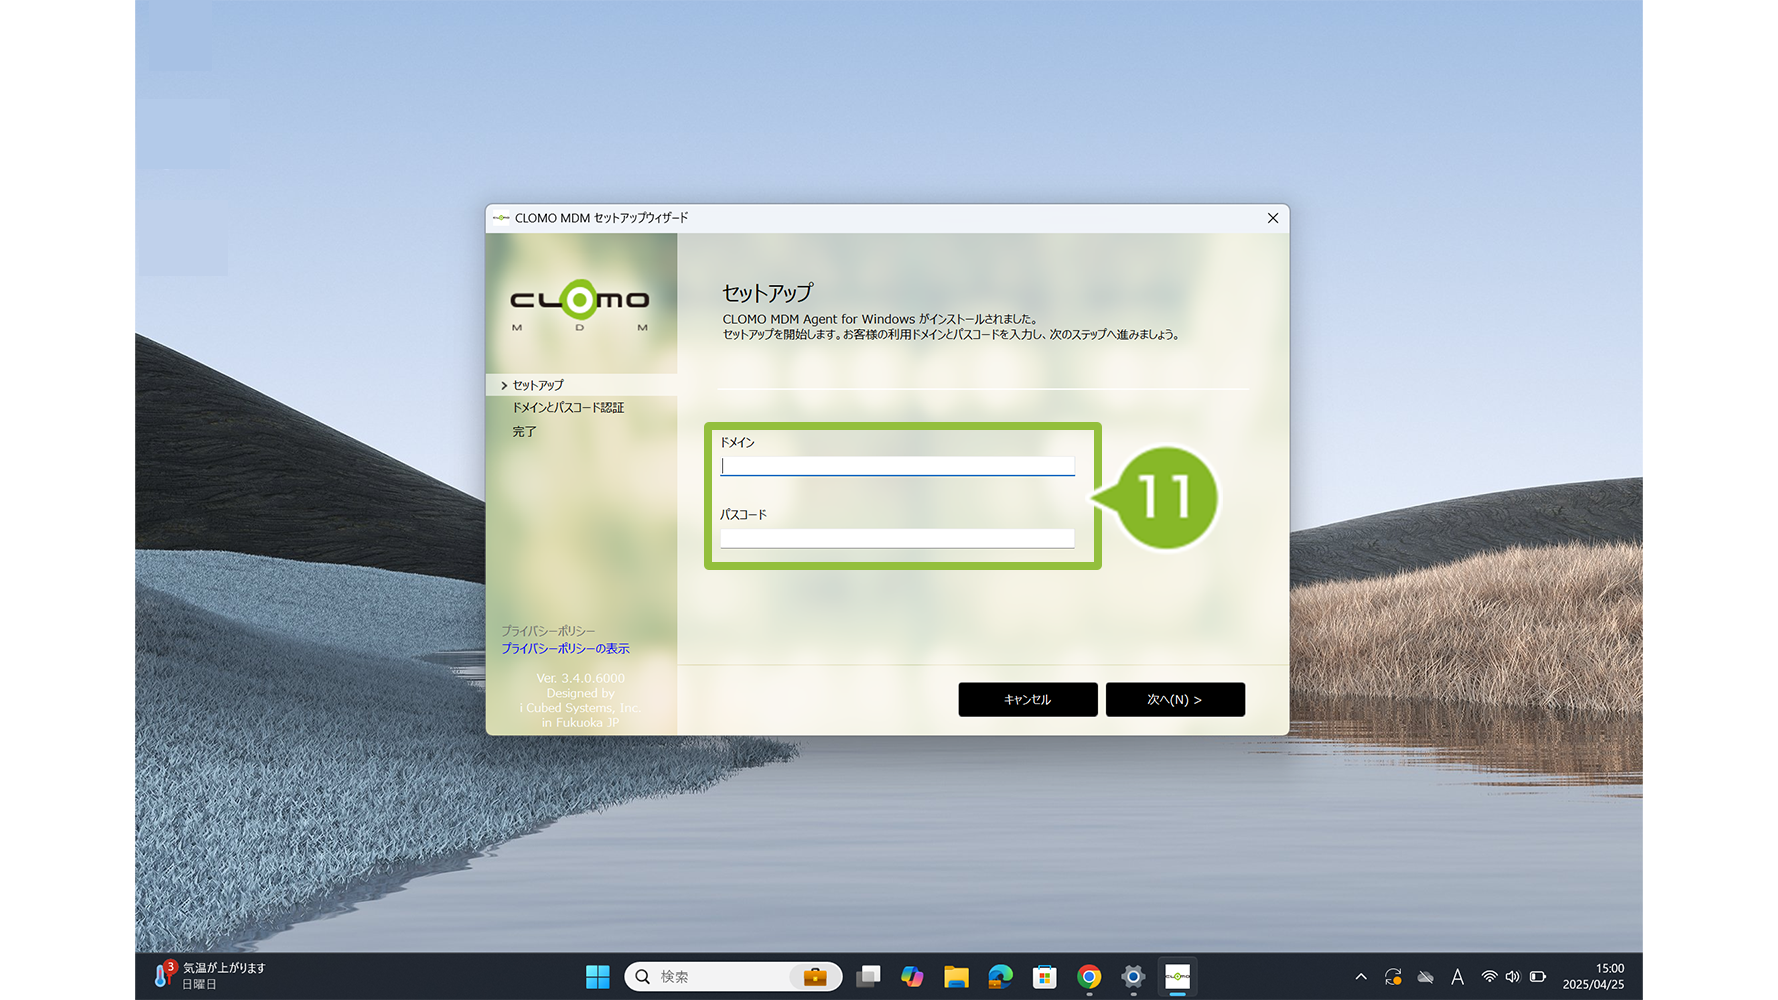
Task: Click the CLOMO MDM logo
Action: coord(580,304)
